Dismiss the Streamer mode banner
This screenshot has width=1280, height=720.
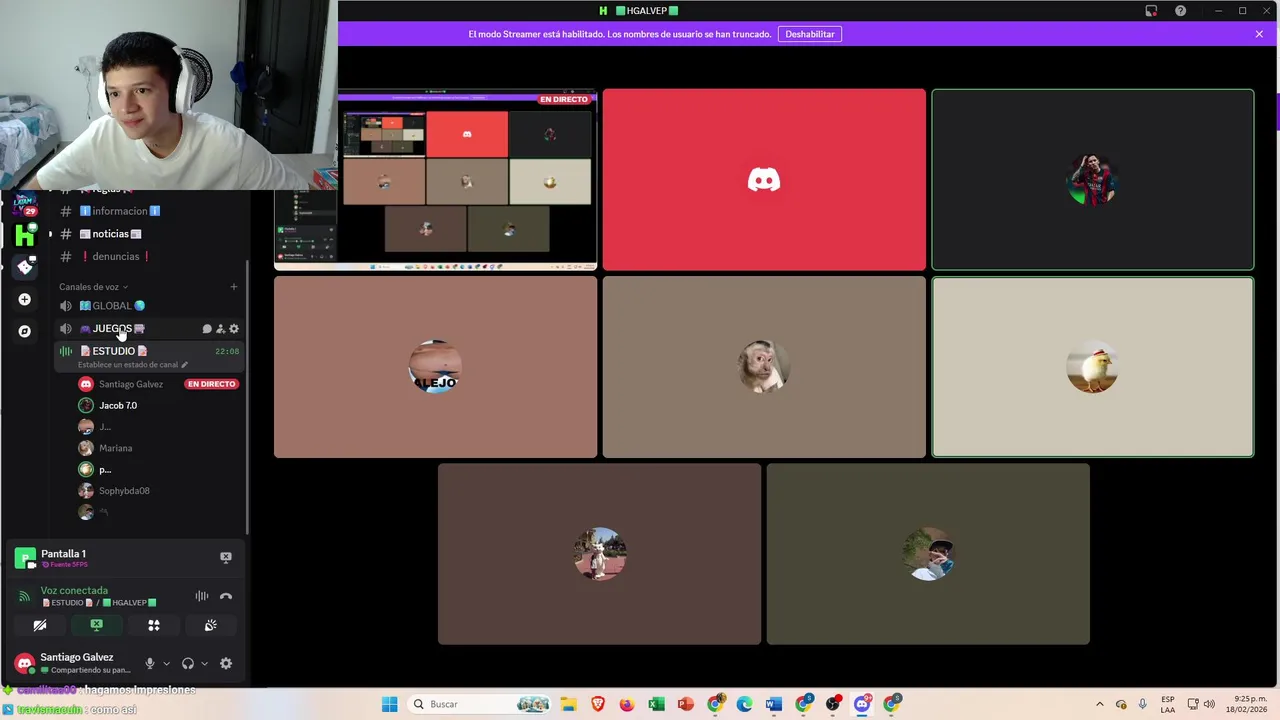coord(1259,34)
